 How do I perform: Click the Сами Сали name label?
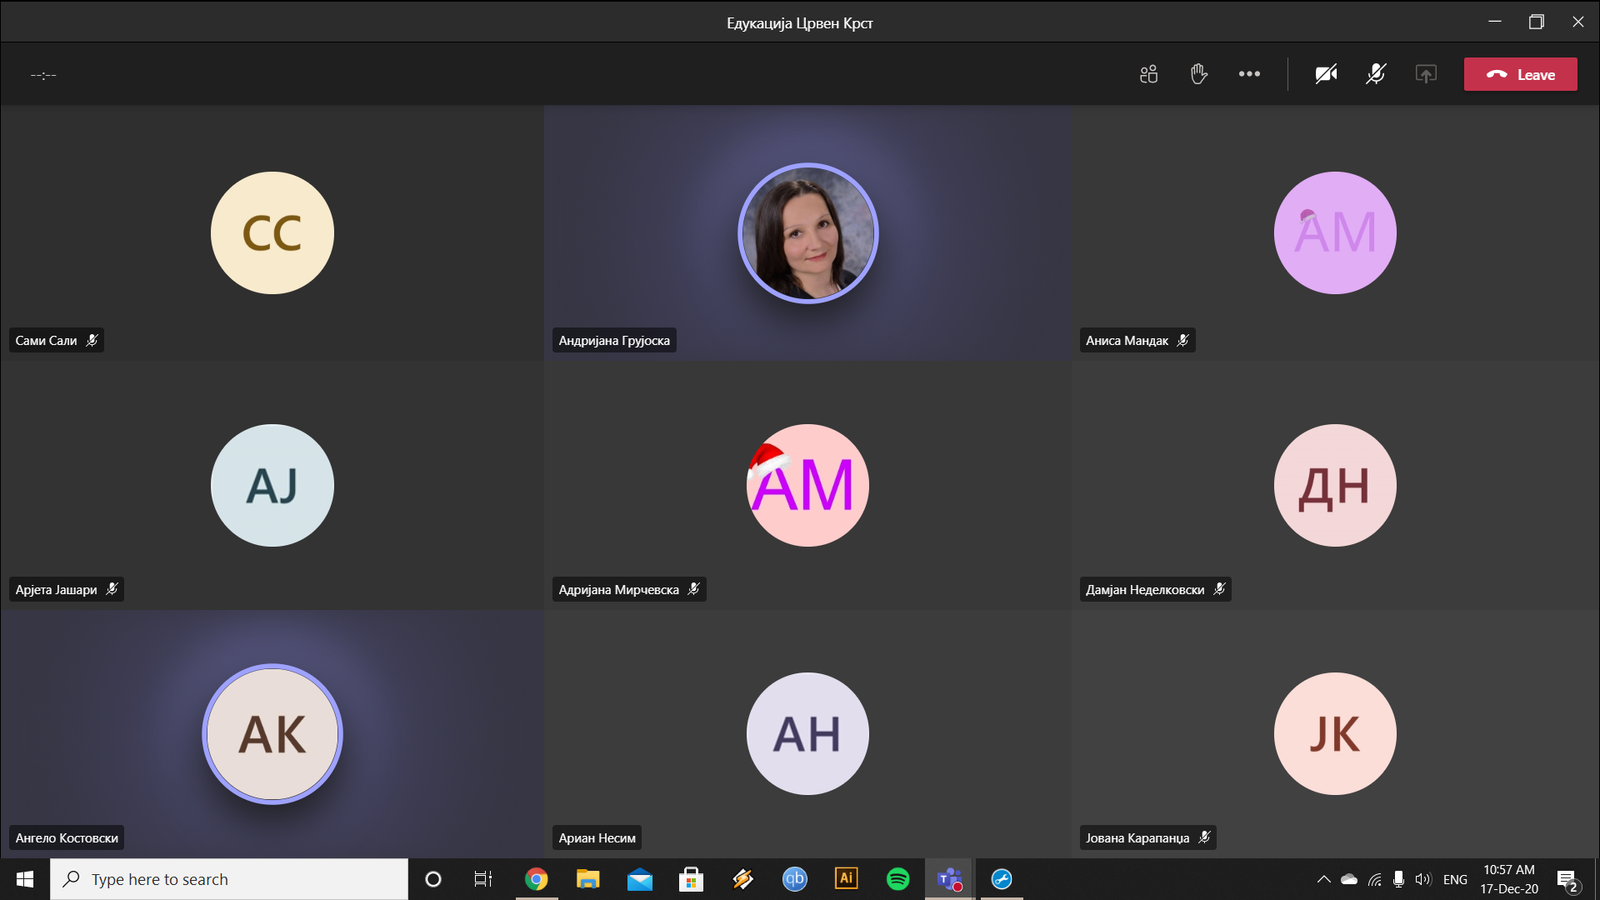[46, 341]
